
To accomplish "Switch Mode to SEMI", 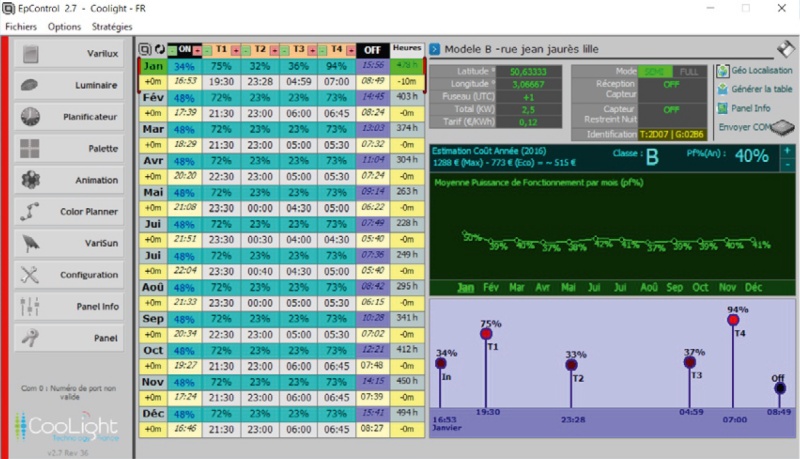I will [x=655, y=72].
